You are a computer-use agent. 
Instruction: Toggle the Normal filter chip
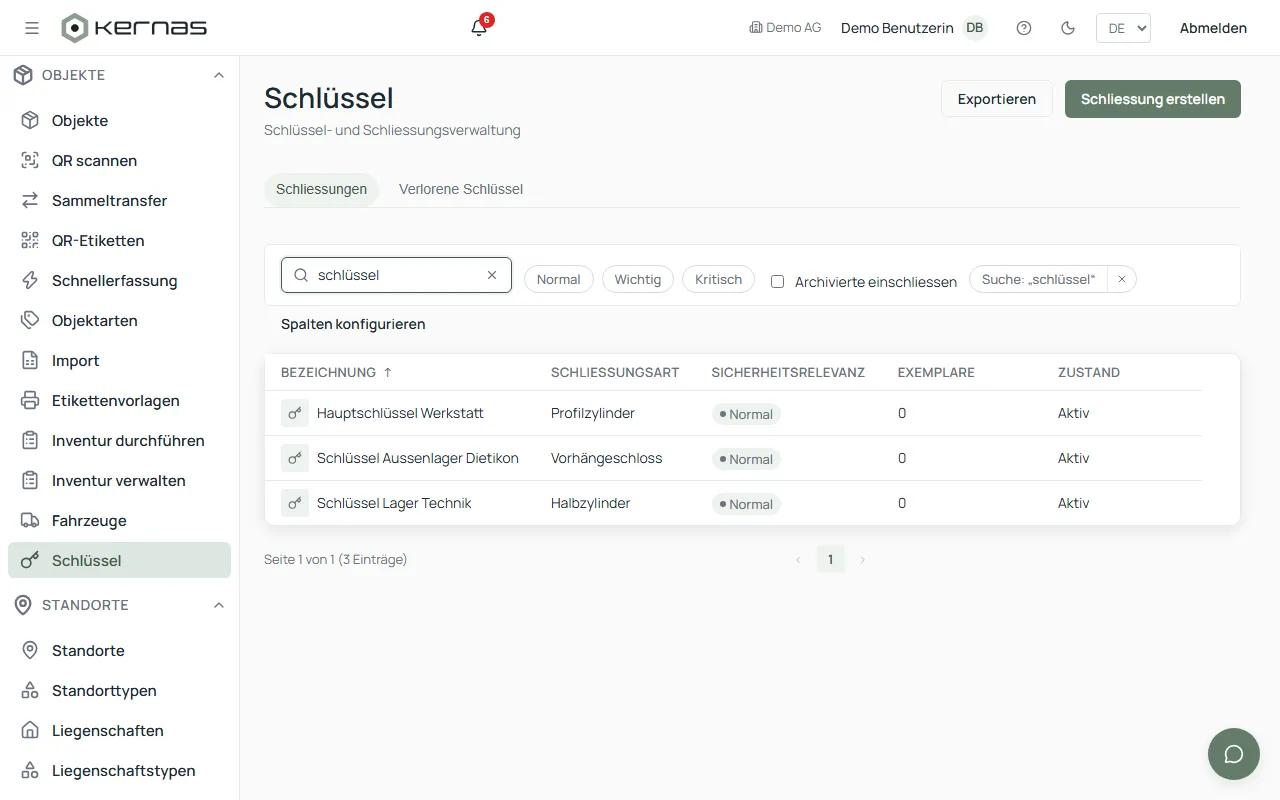(559, 279)
